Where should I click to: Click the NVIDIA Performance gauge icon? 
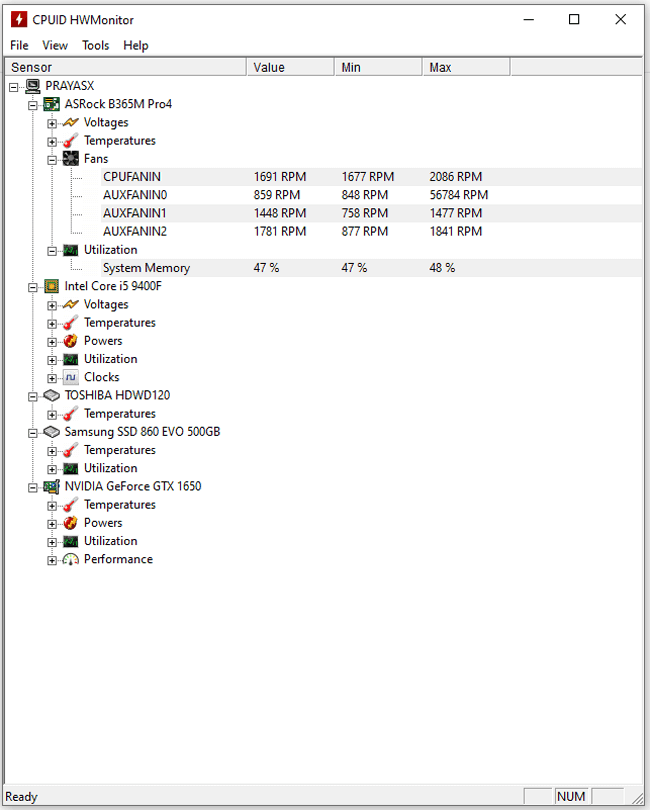pos(71,559)
